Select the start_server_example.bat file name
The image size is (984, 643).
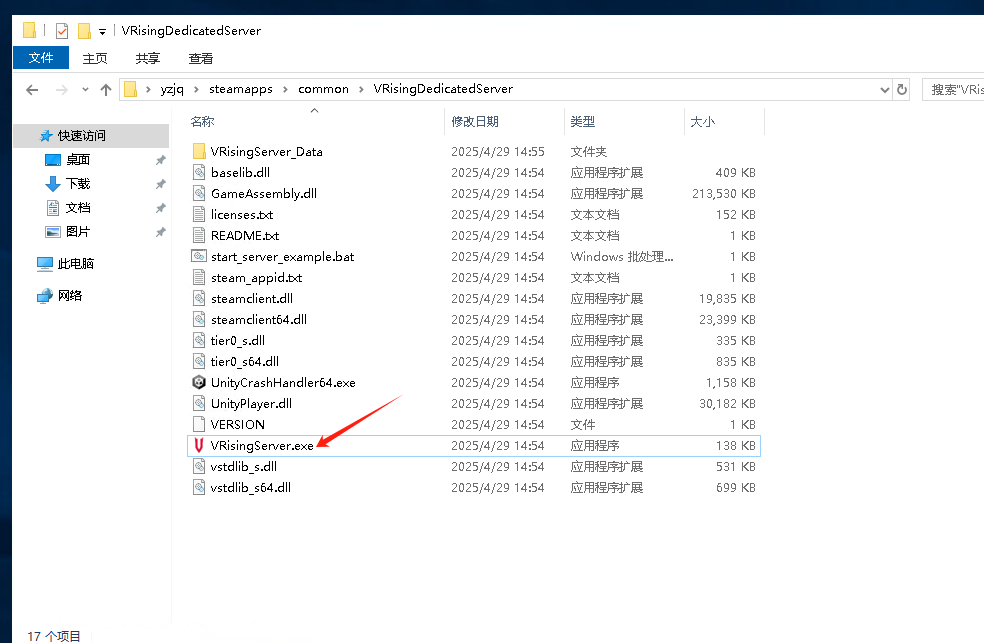[x=282, y=257]
